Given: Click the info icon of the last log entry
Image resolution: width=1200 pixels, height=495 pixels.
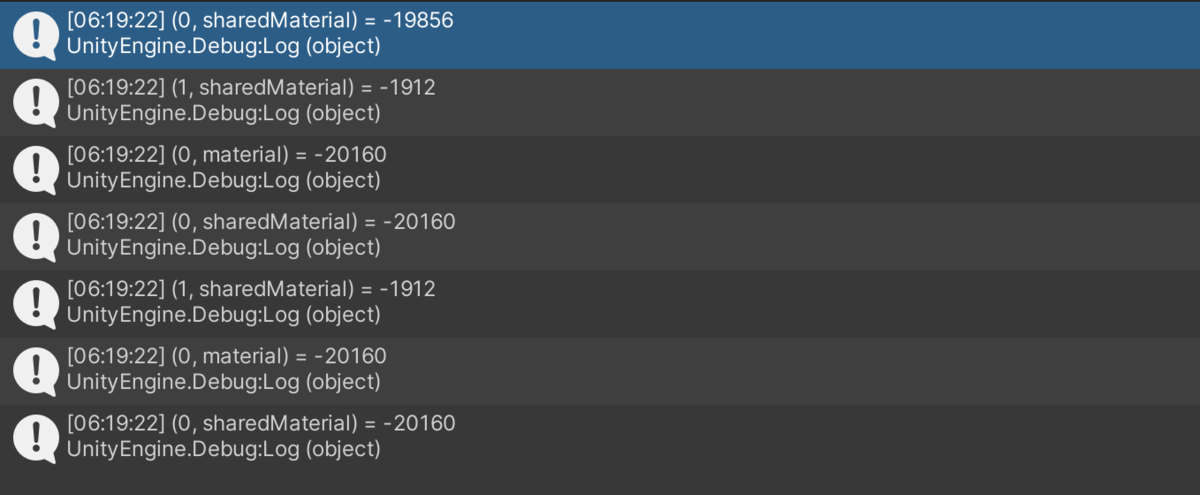Looking at the screenshot, I should pyautogui.click(x=36, y=437).
